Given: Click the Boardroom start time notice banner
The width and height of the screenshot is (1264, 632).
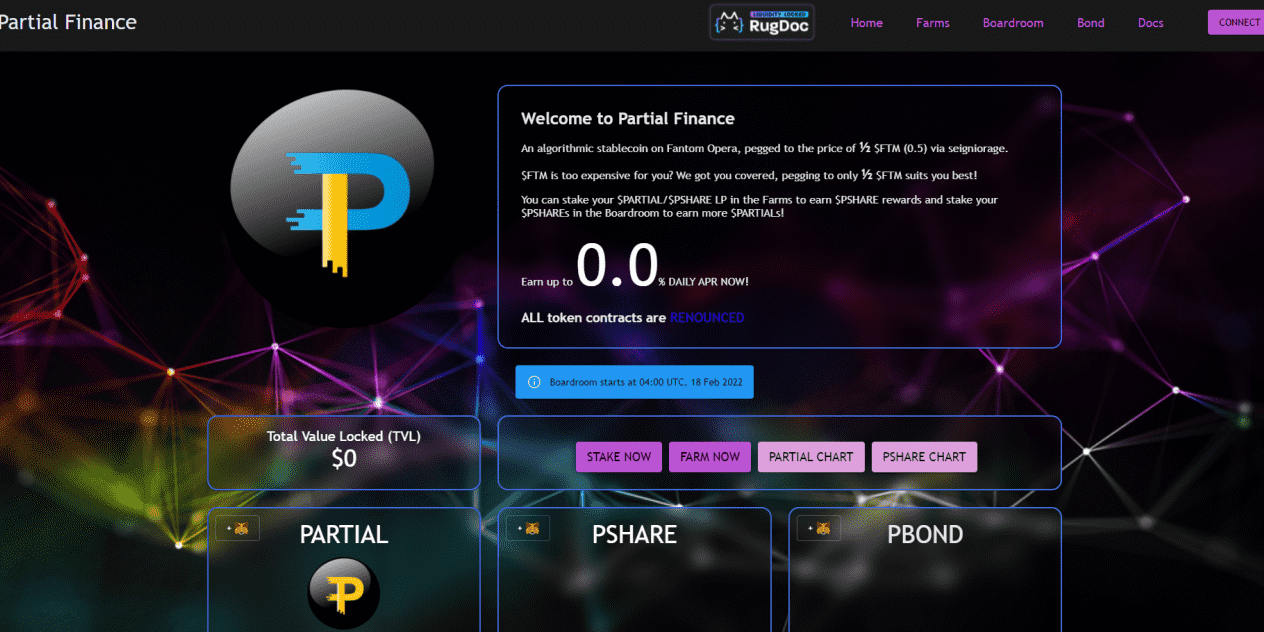Looking at the screenshot, I should [x=635, y=382].
